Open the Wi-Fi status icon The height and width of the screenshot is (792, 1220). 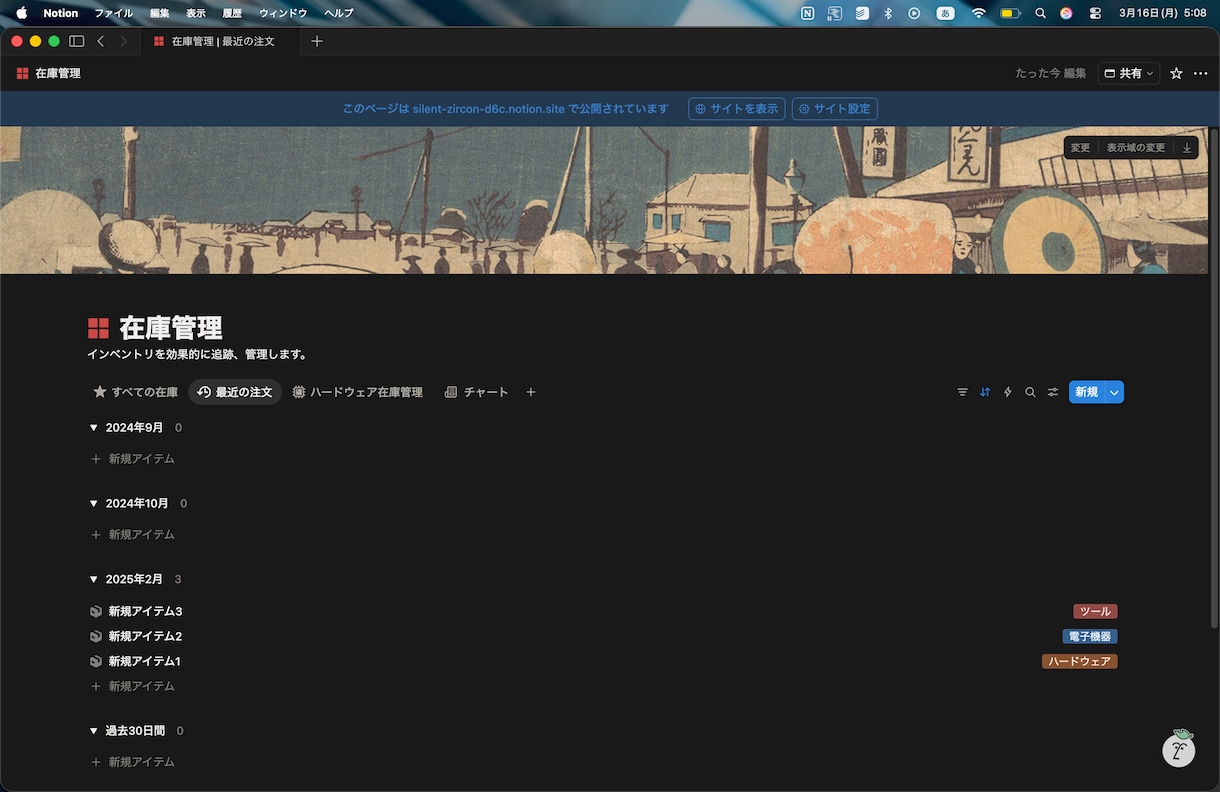point(979,13)
